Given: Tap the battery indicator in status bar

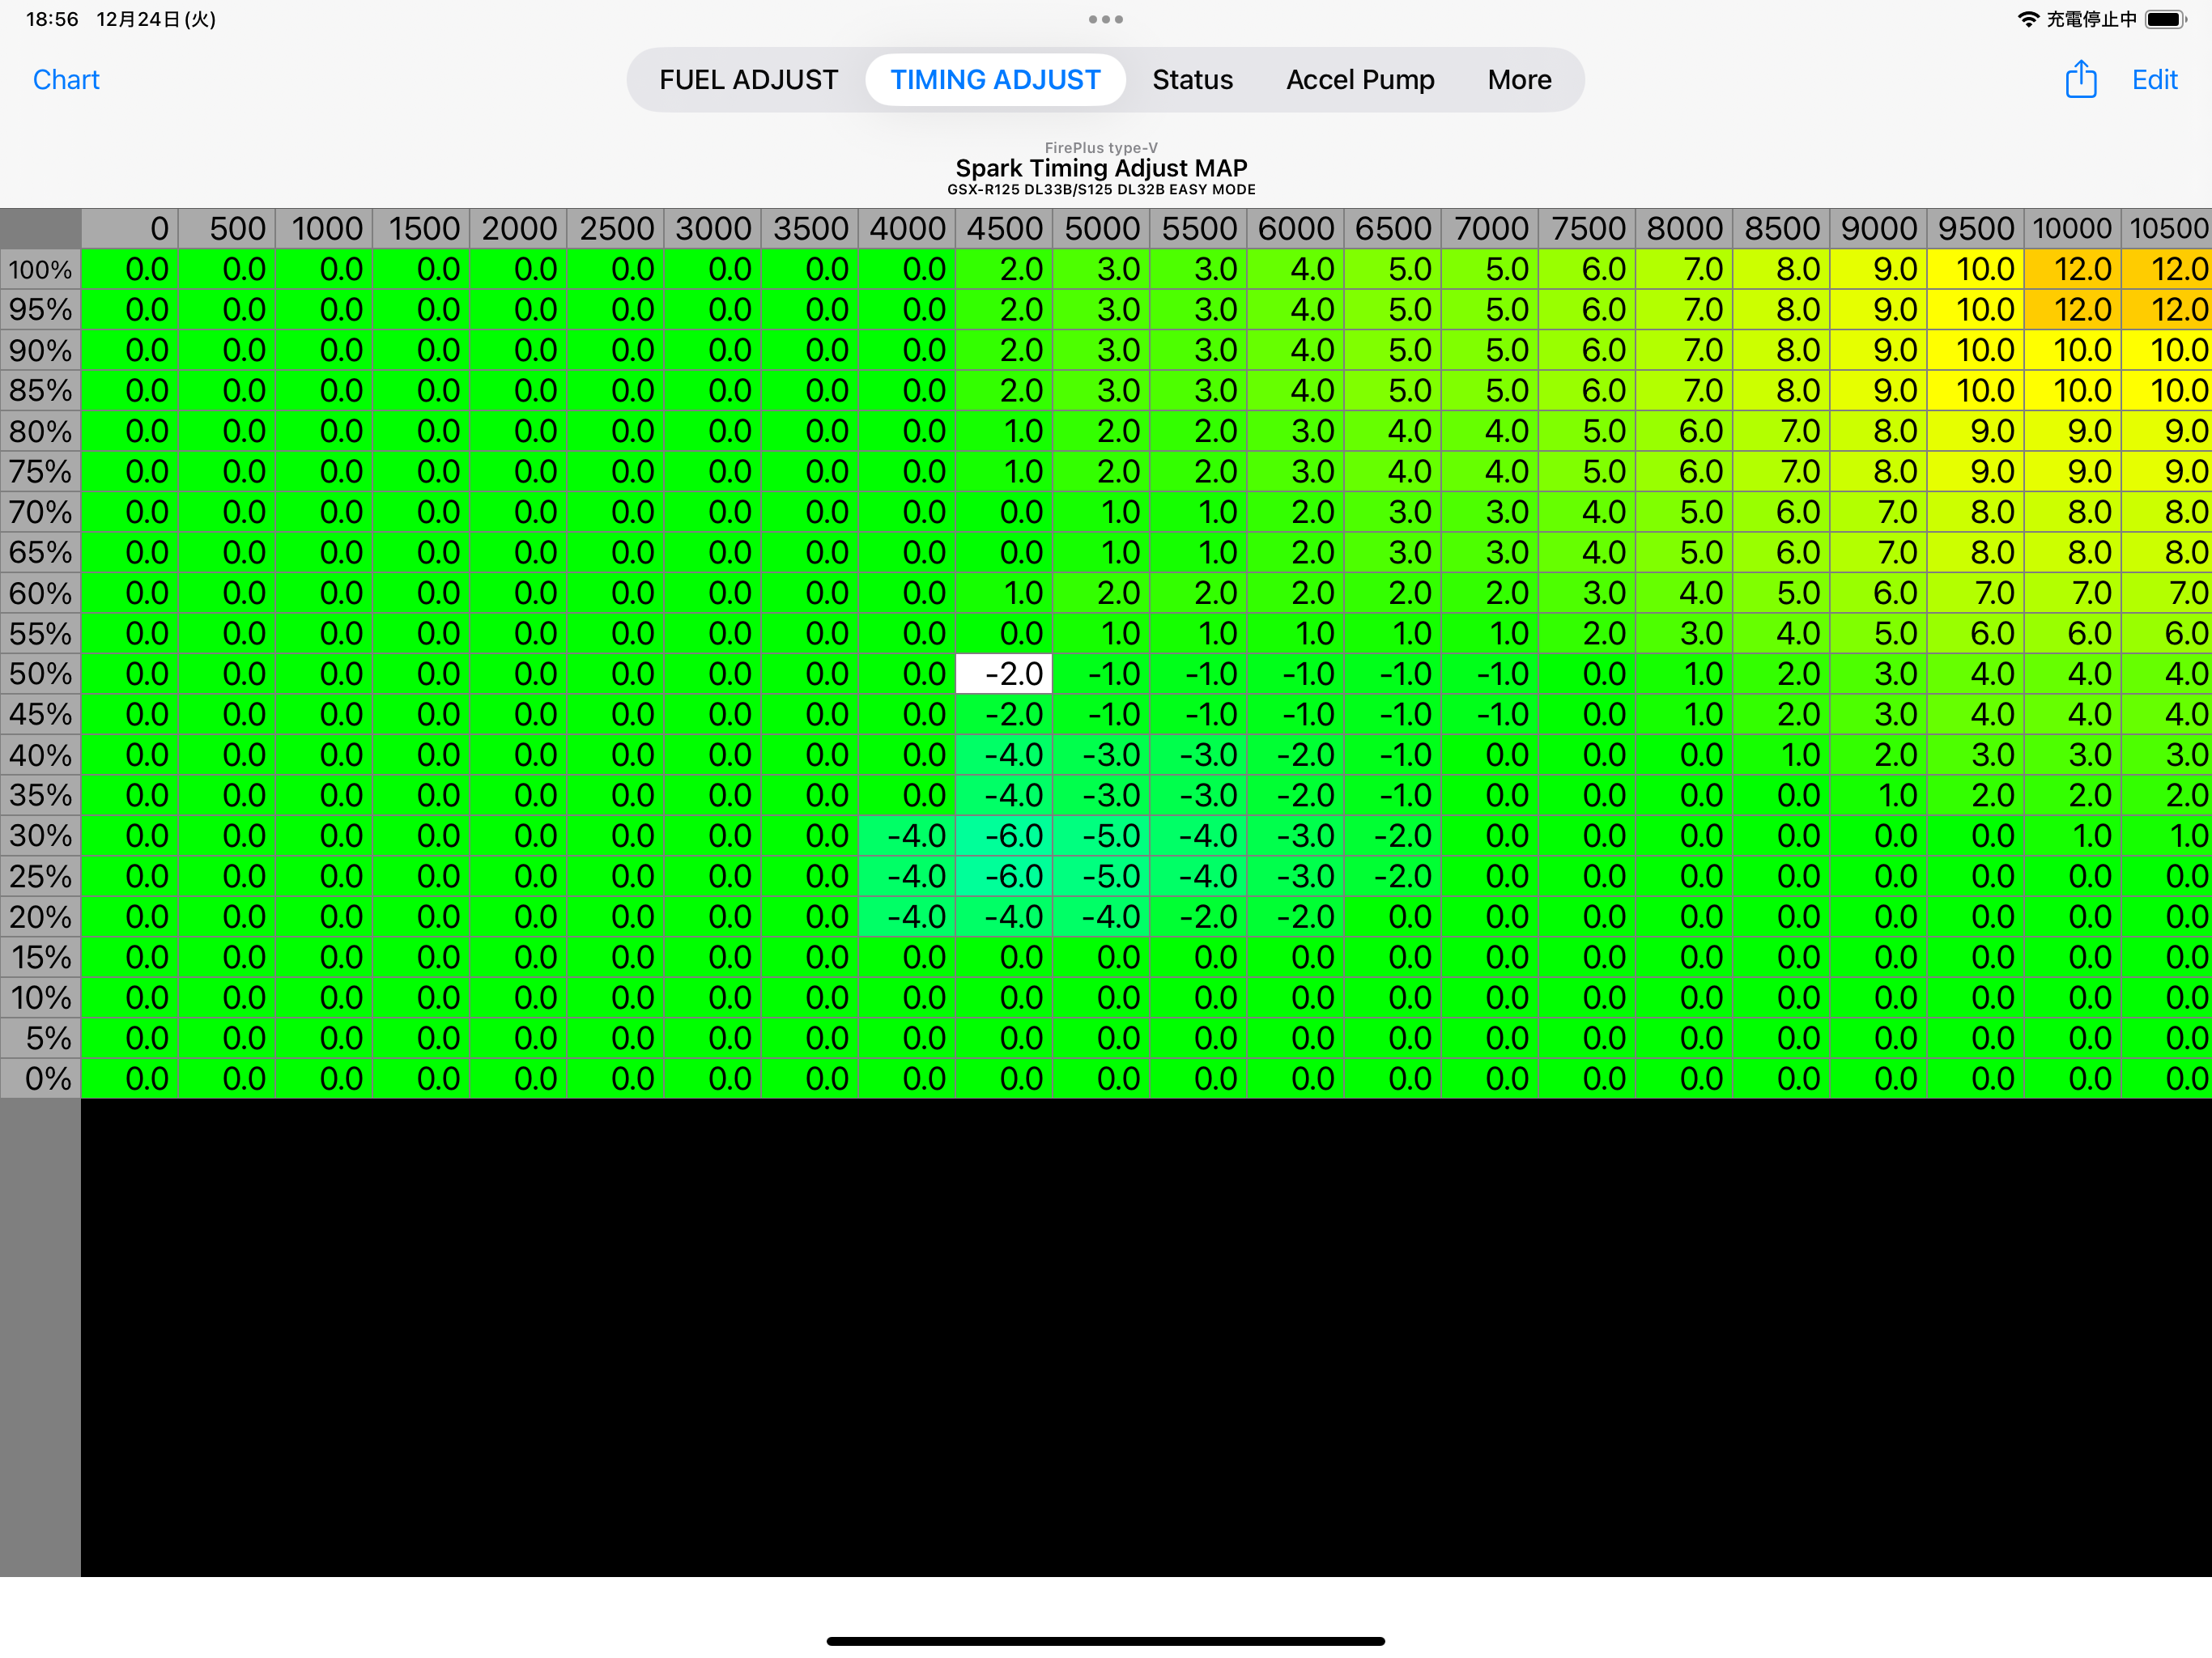Looking at the screenshot, I should 2166,19.
